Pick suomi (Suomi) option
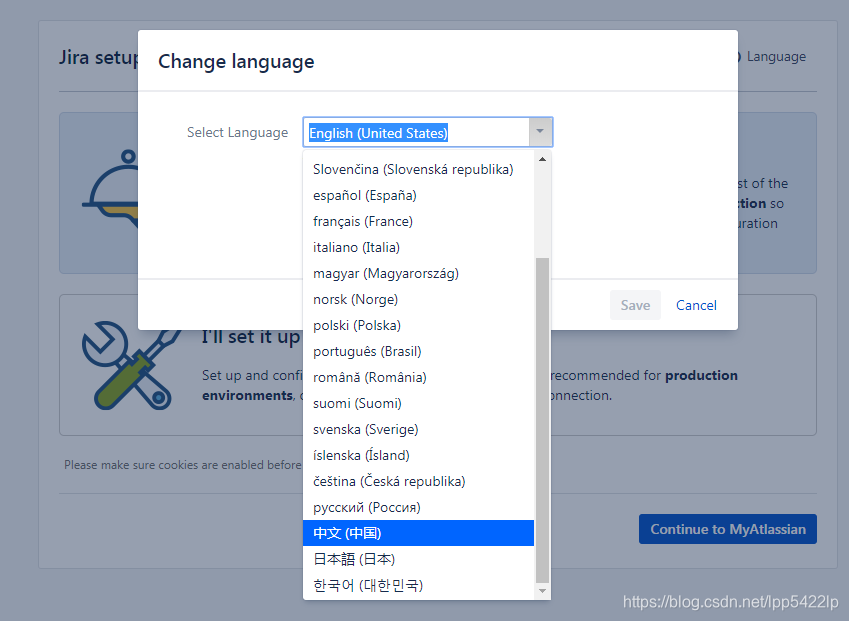The width and height of the screenshot is (849, 621). pos(419,403)
